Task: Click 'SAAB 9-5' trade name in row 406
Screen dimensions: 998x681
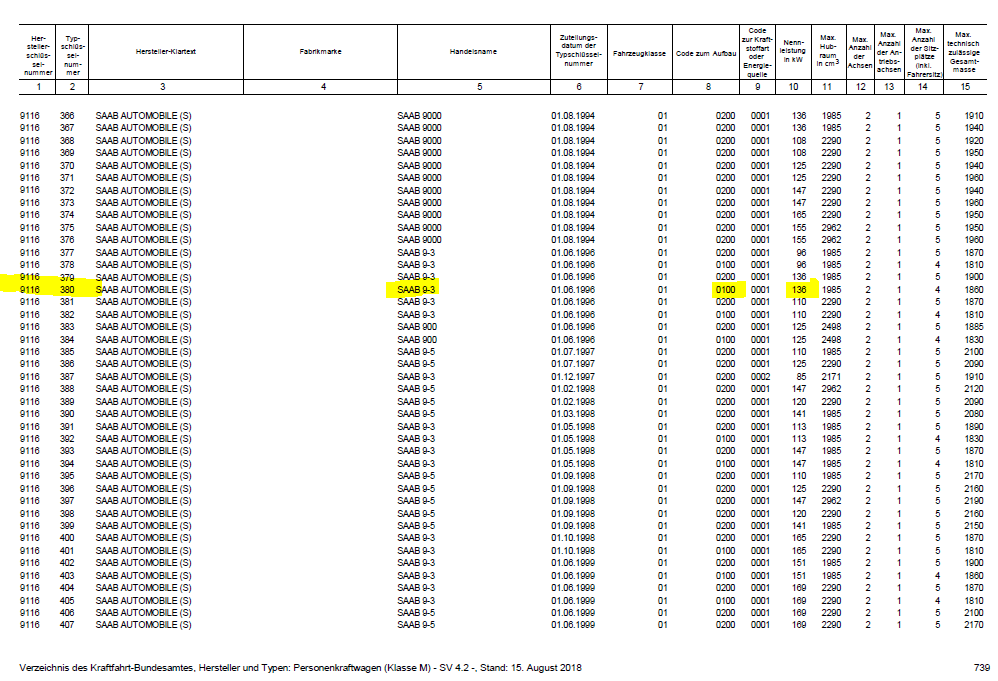Action: click(x=416, y=613)
